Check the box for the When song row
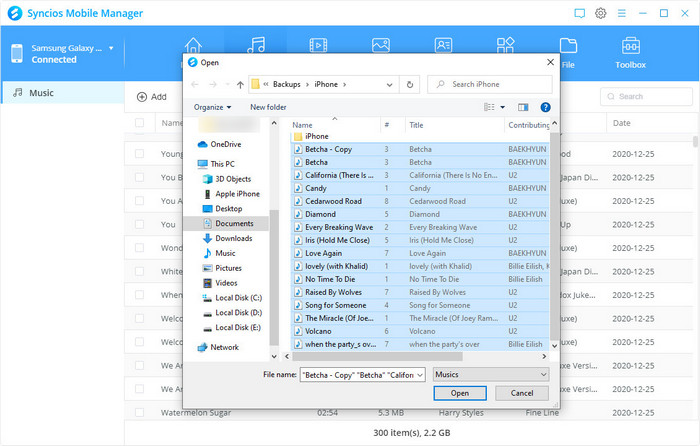Image resolution: width=700 pixels, height=446 pixels. (140, 295)
